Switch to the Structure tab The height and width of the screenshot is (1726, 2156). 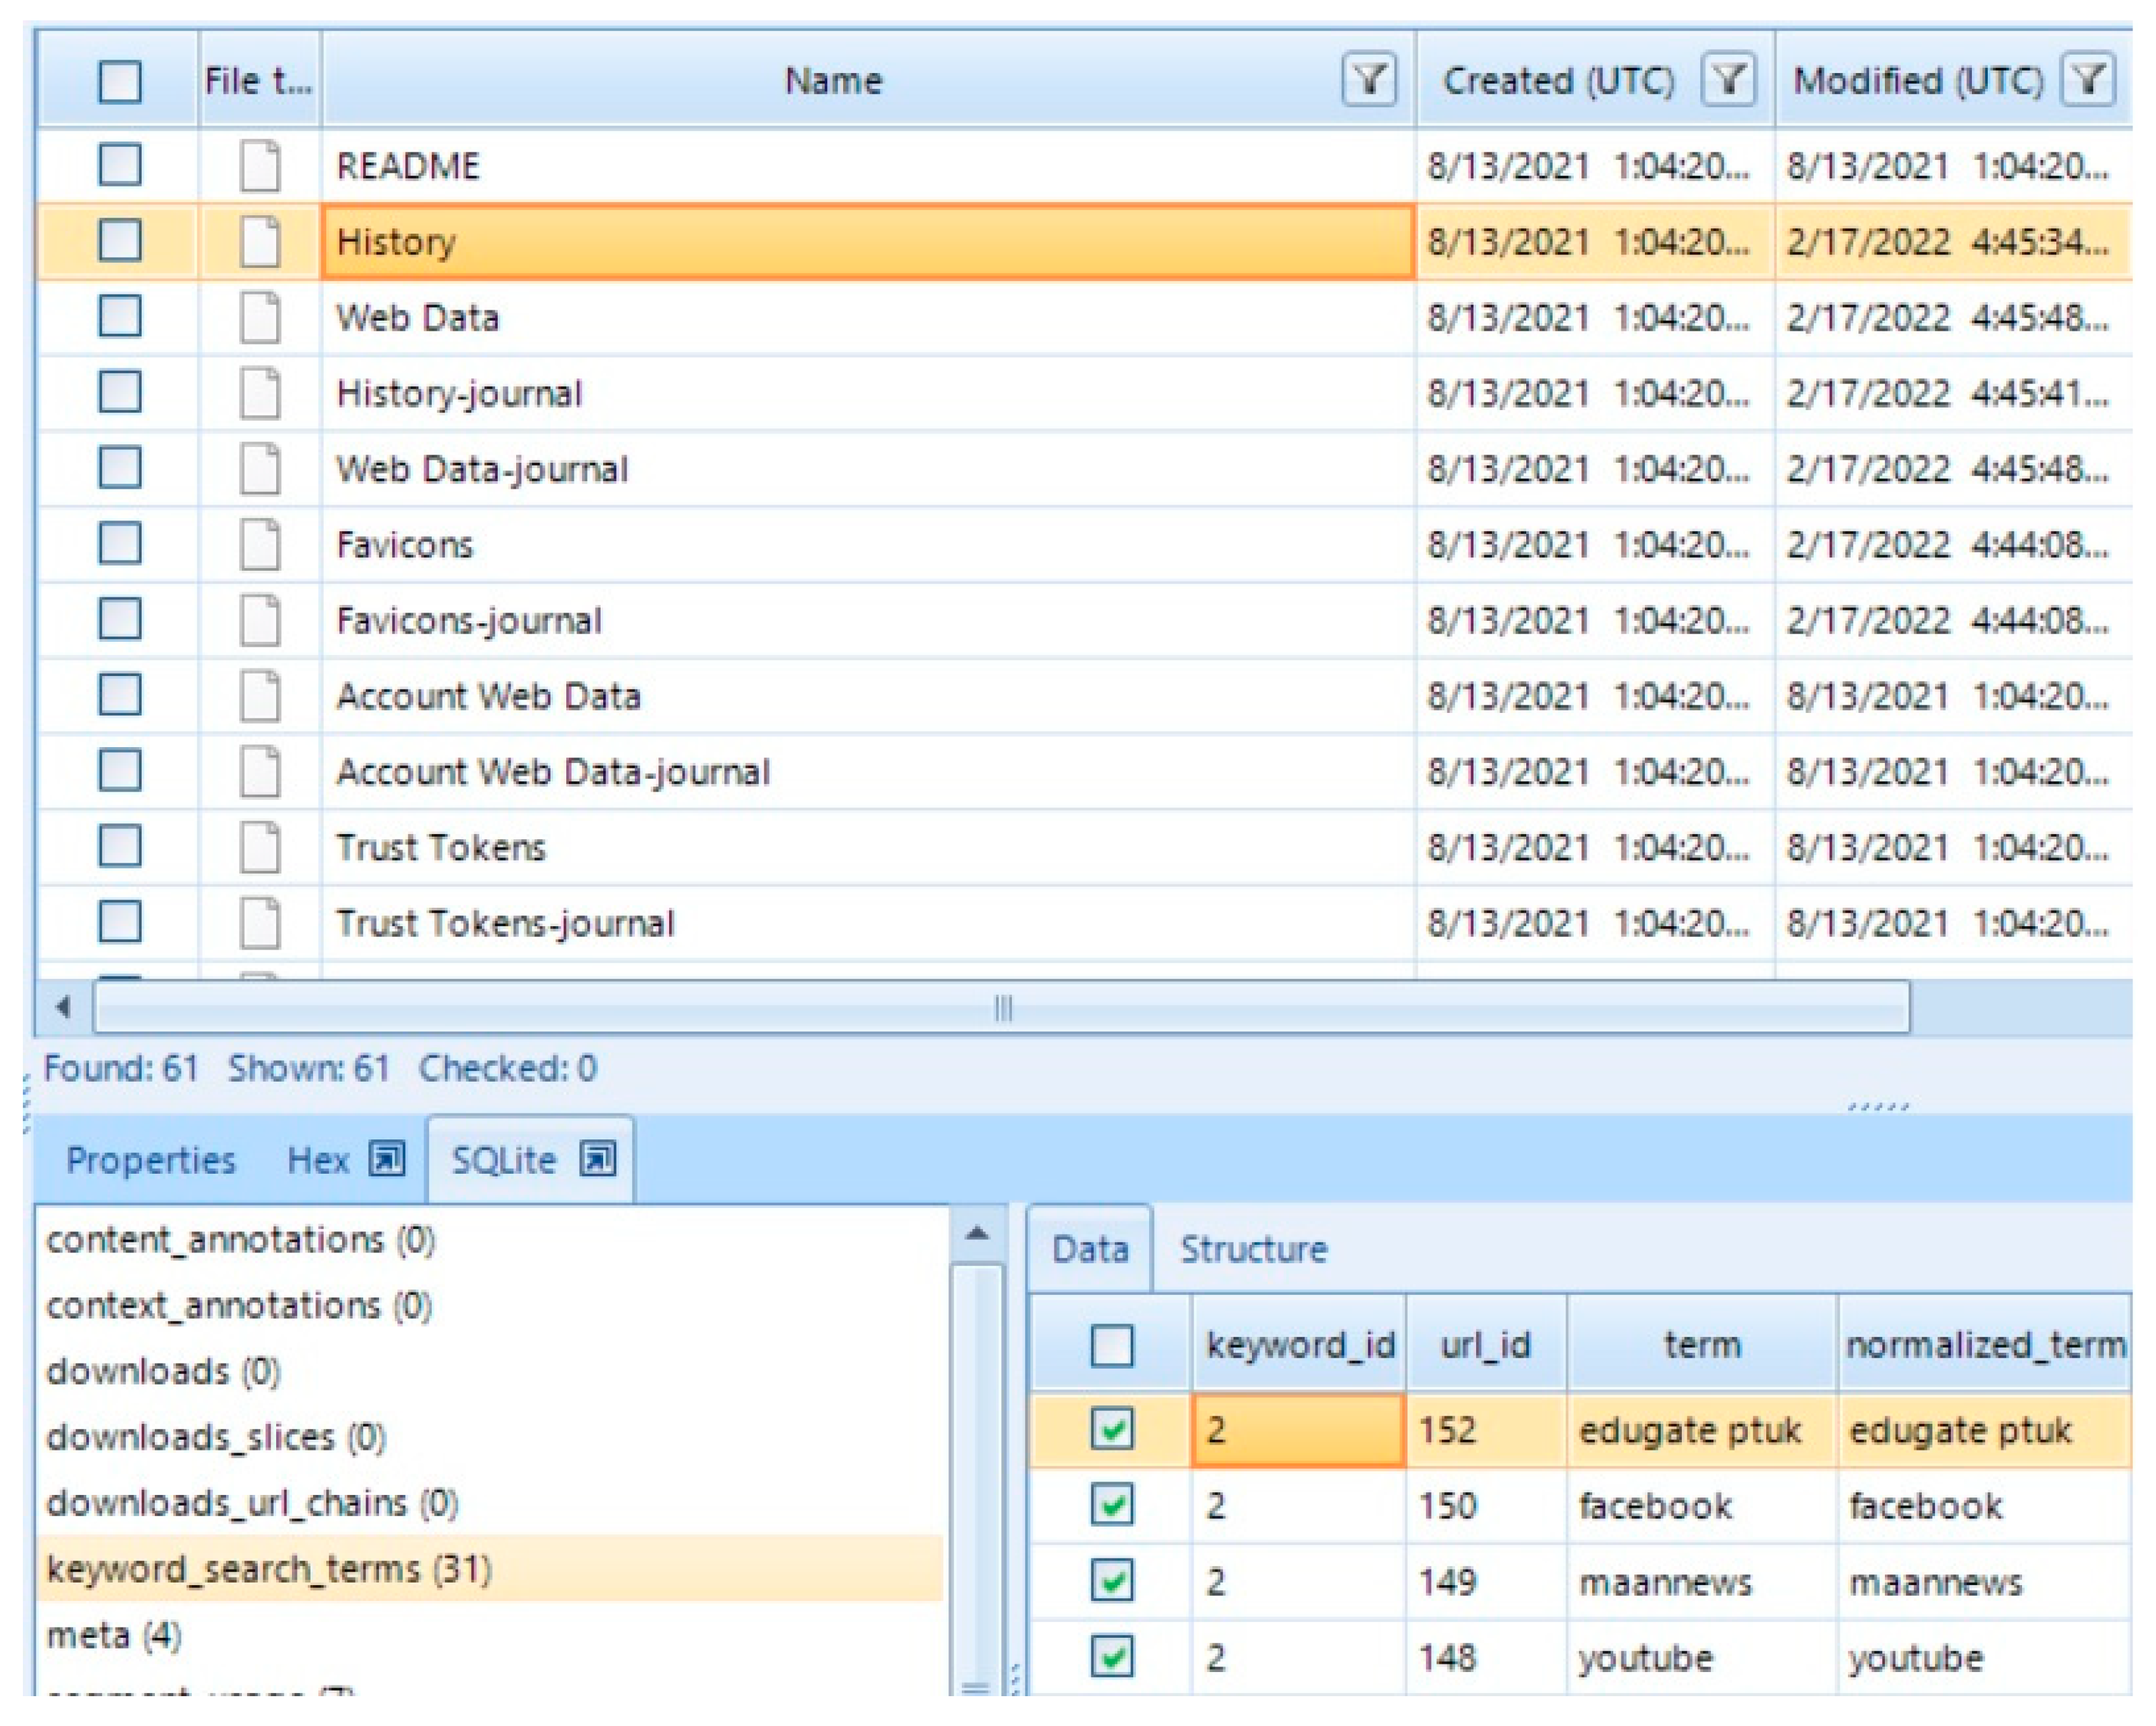pyautogui.click(x=1253, y=1250)
